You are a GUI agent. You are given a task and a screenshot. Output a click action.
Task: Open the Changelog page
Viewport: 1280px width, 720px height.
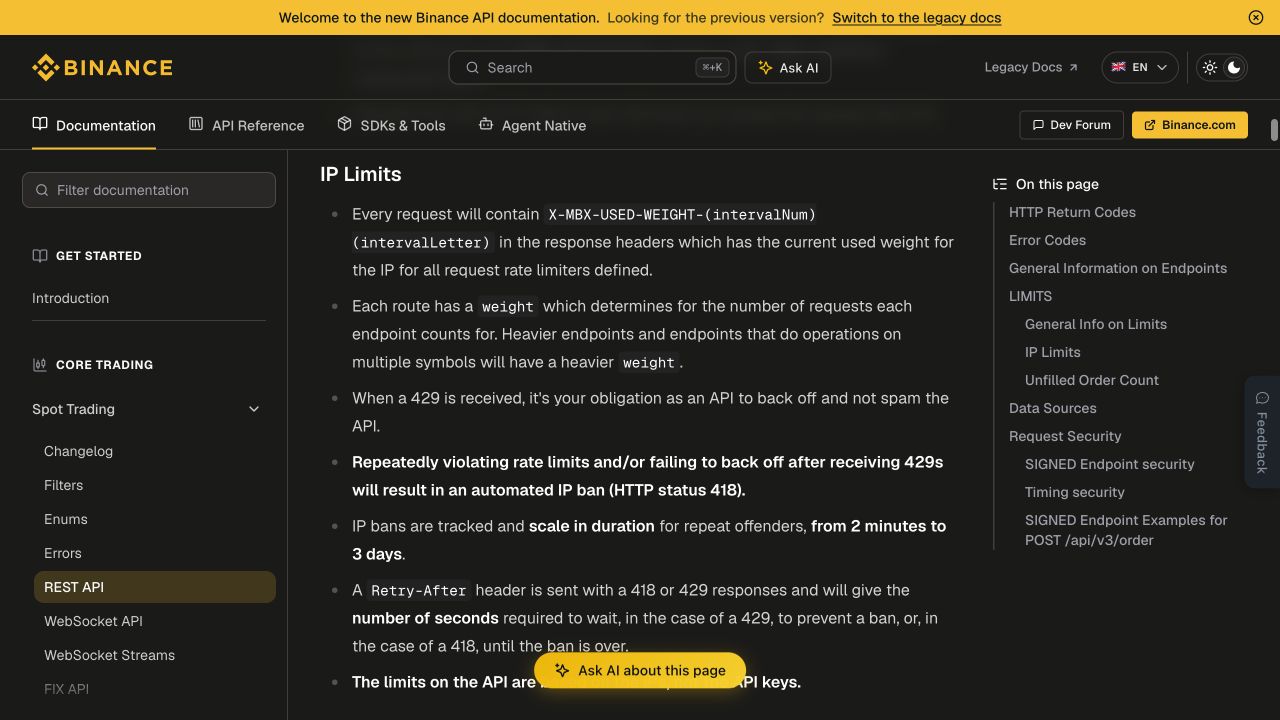78,451
